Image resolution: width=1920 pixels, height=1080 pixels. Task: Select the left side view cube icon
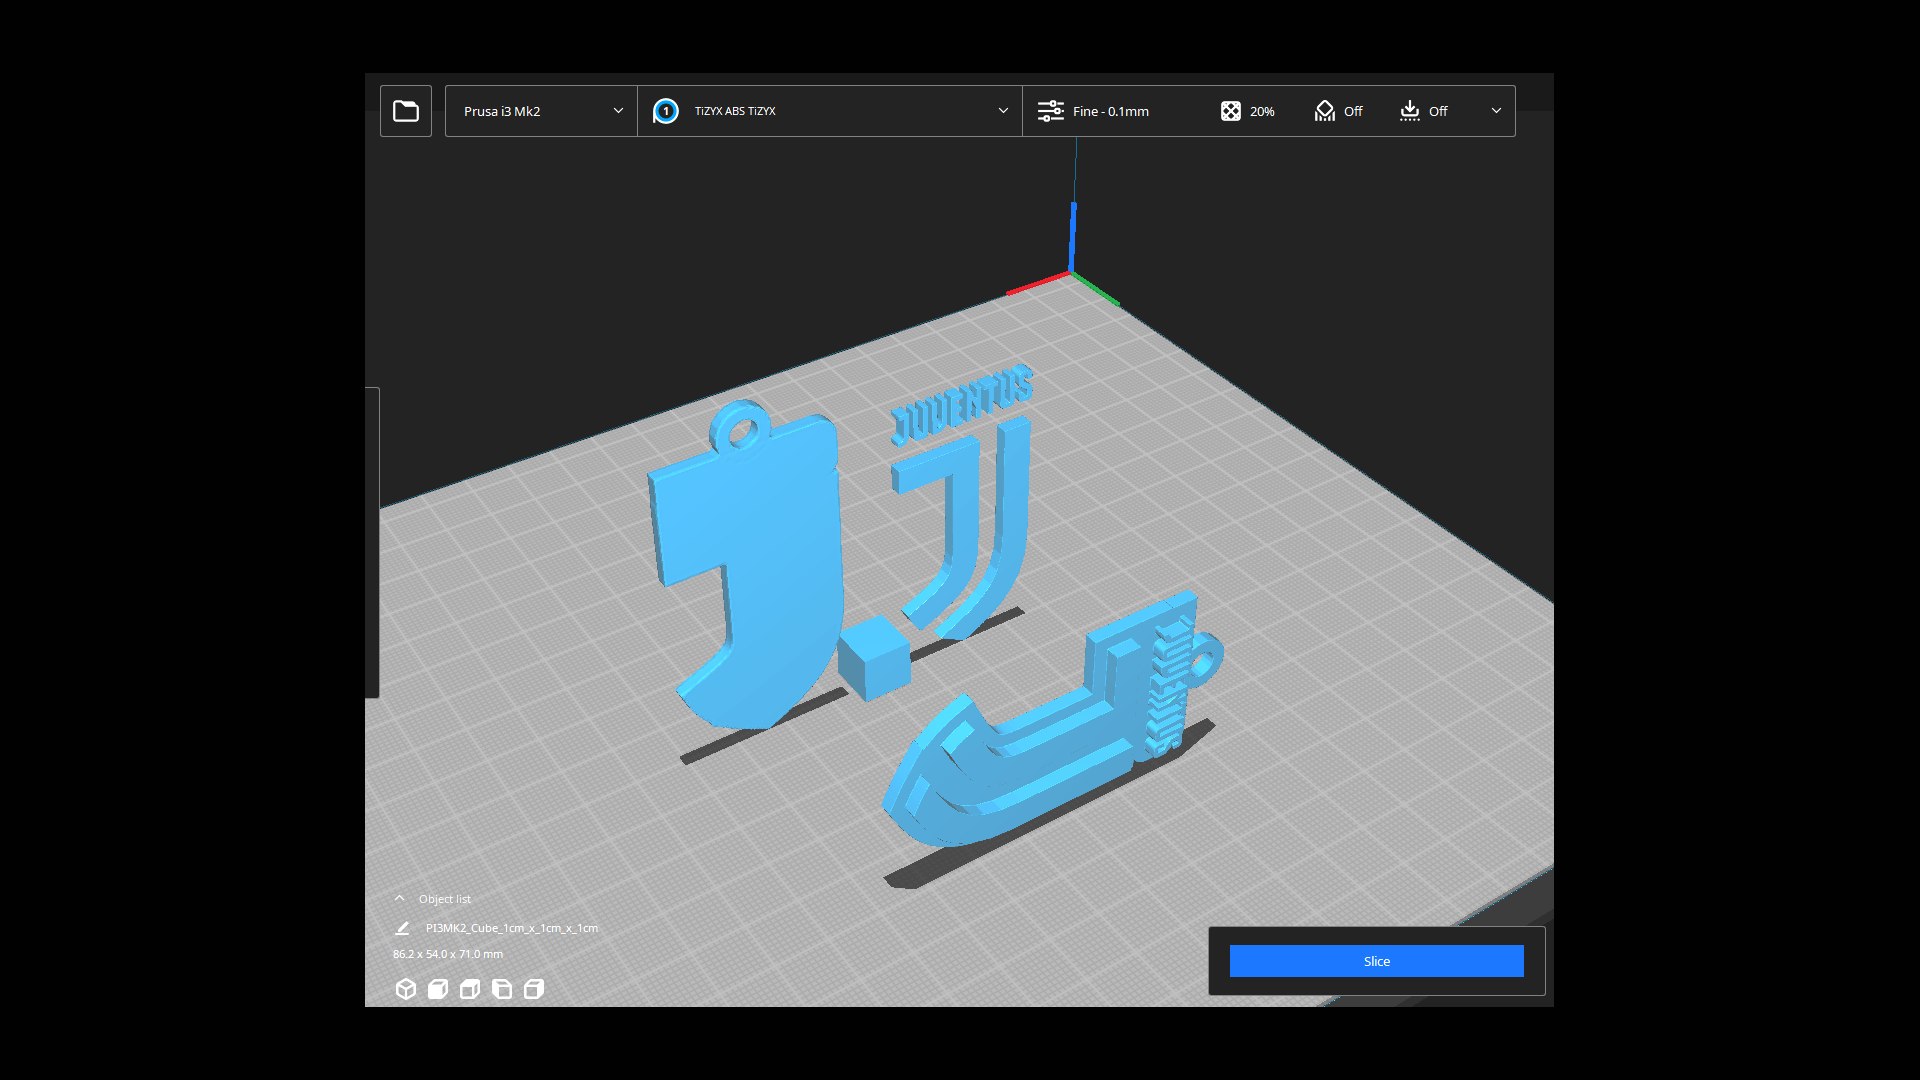pyautogui.click(x=502, y=989)
